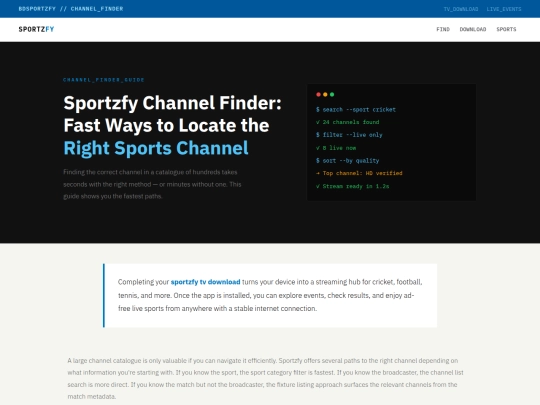This screenshot has width=540, height=405.
Task: Select the DOWNLOAD menu item
Action: 473,29
